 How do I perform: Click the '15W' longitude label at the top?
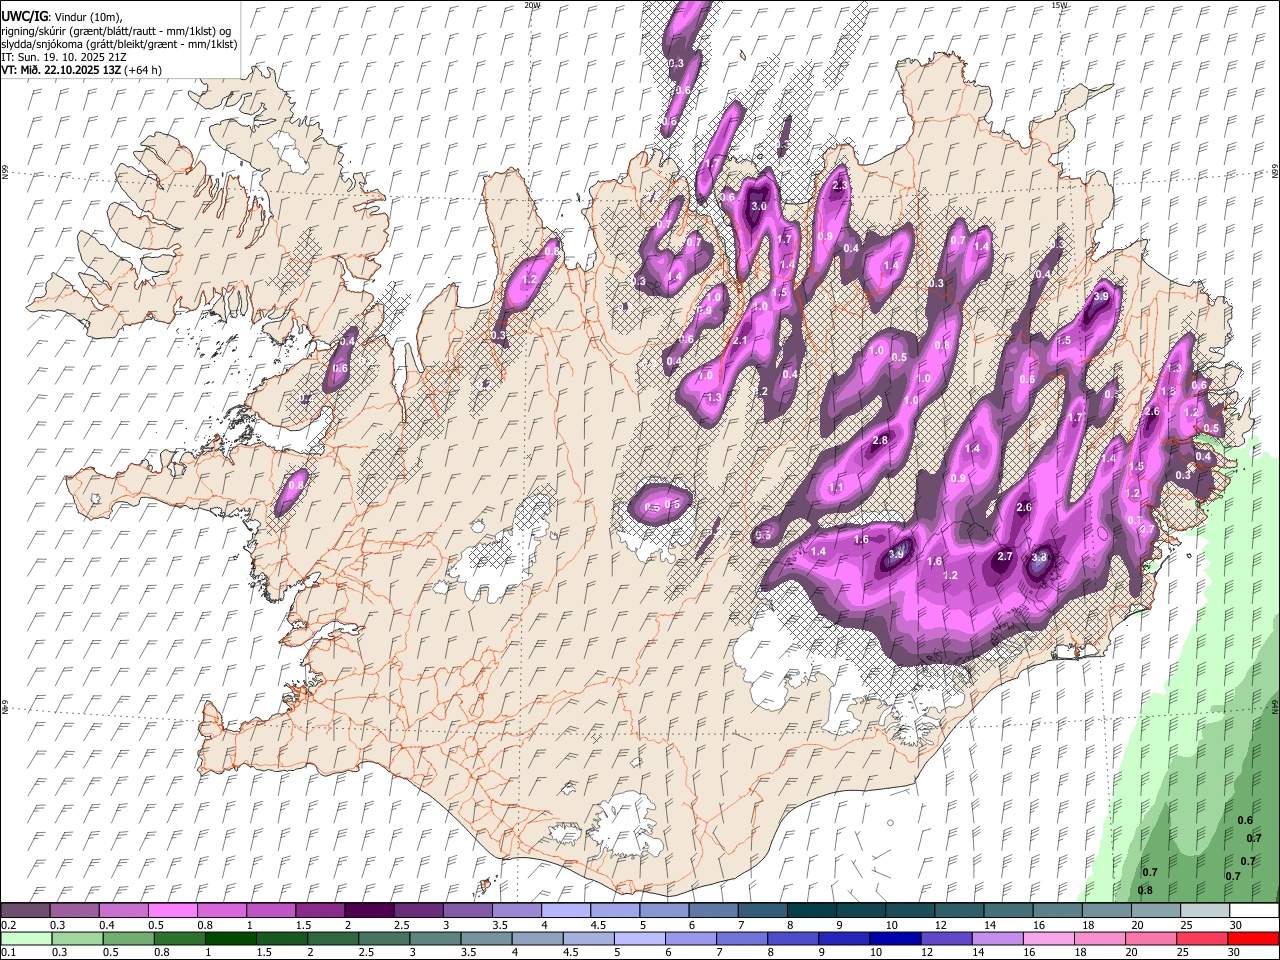coord(1059,5)
